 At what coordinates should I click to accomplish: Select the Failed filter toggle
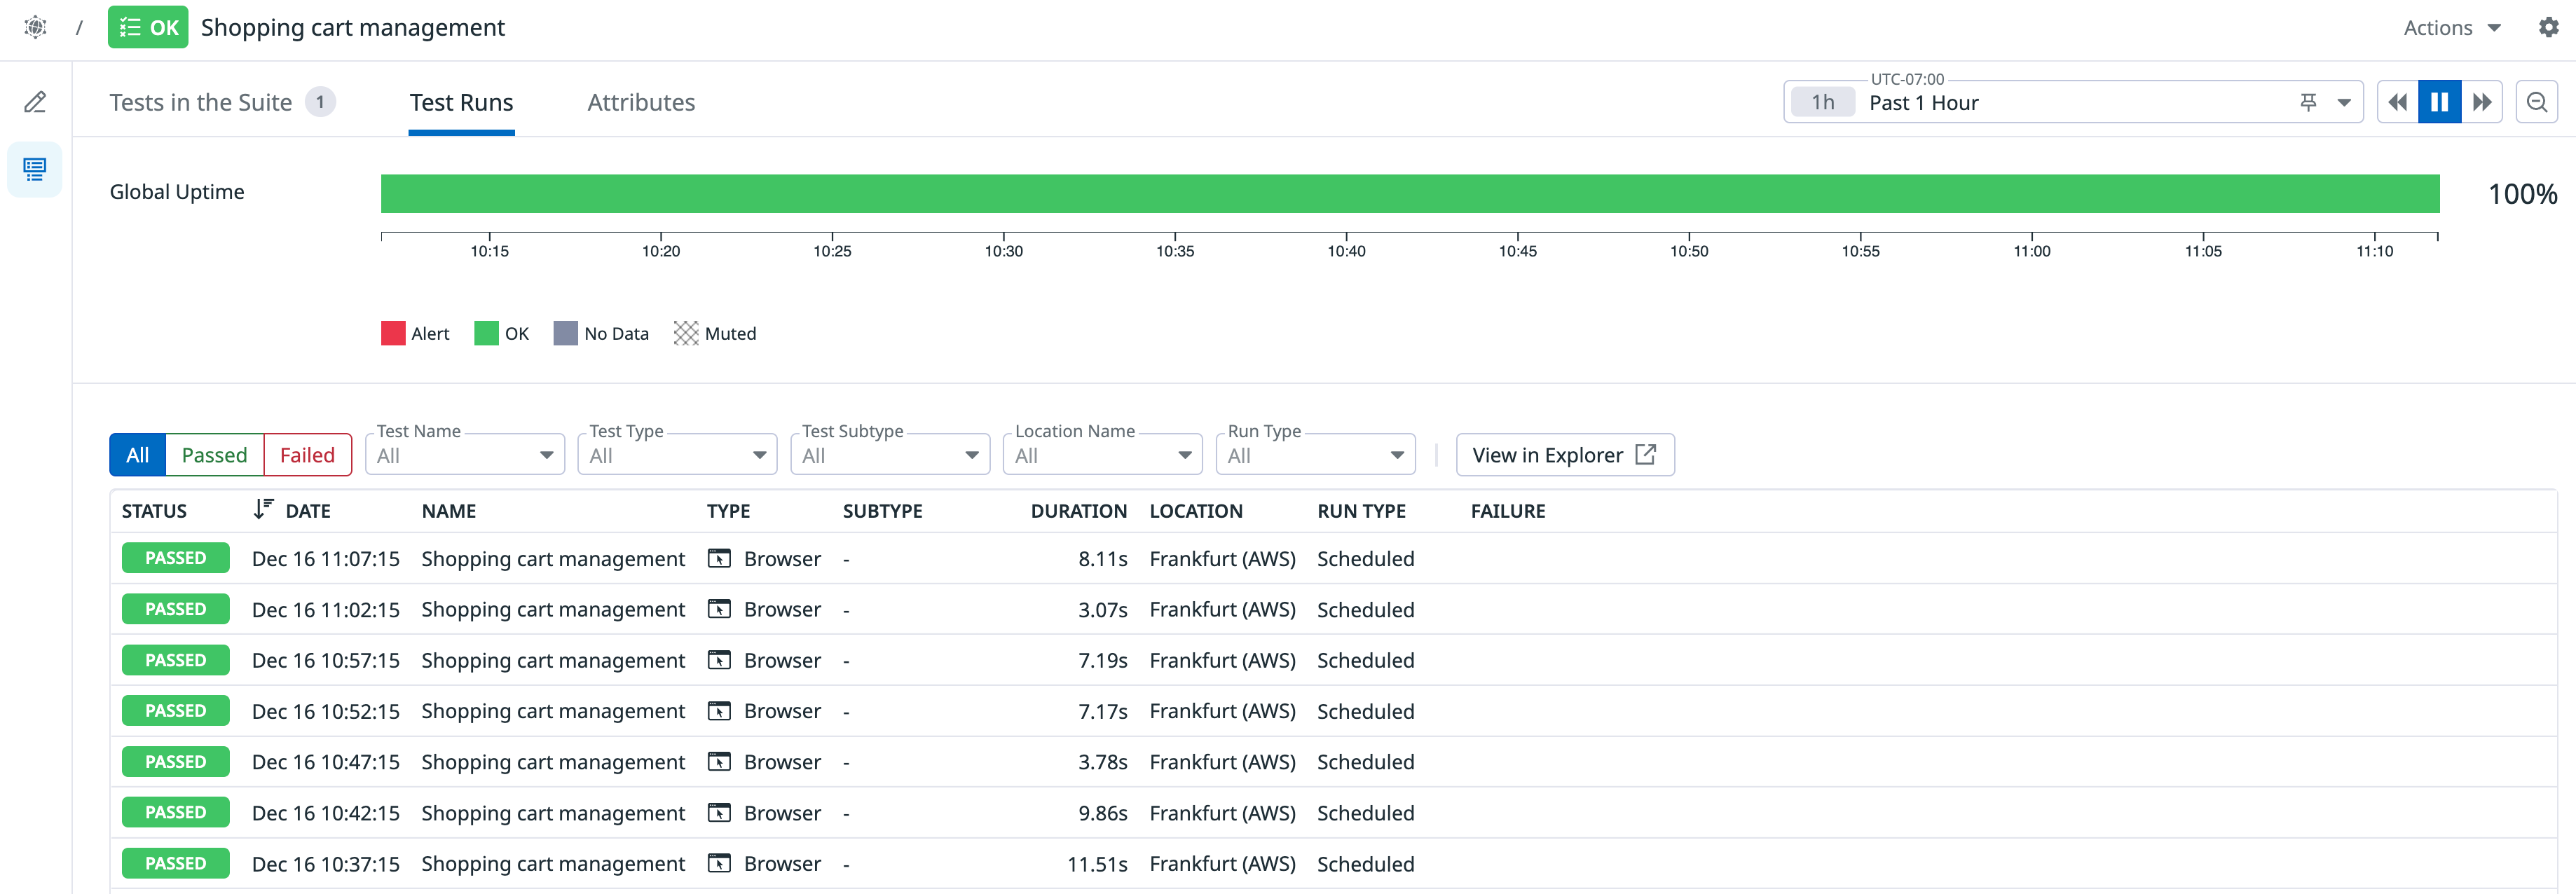tap(307, 455)
